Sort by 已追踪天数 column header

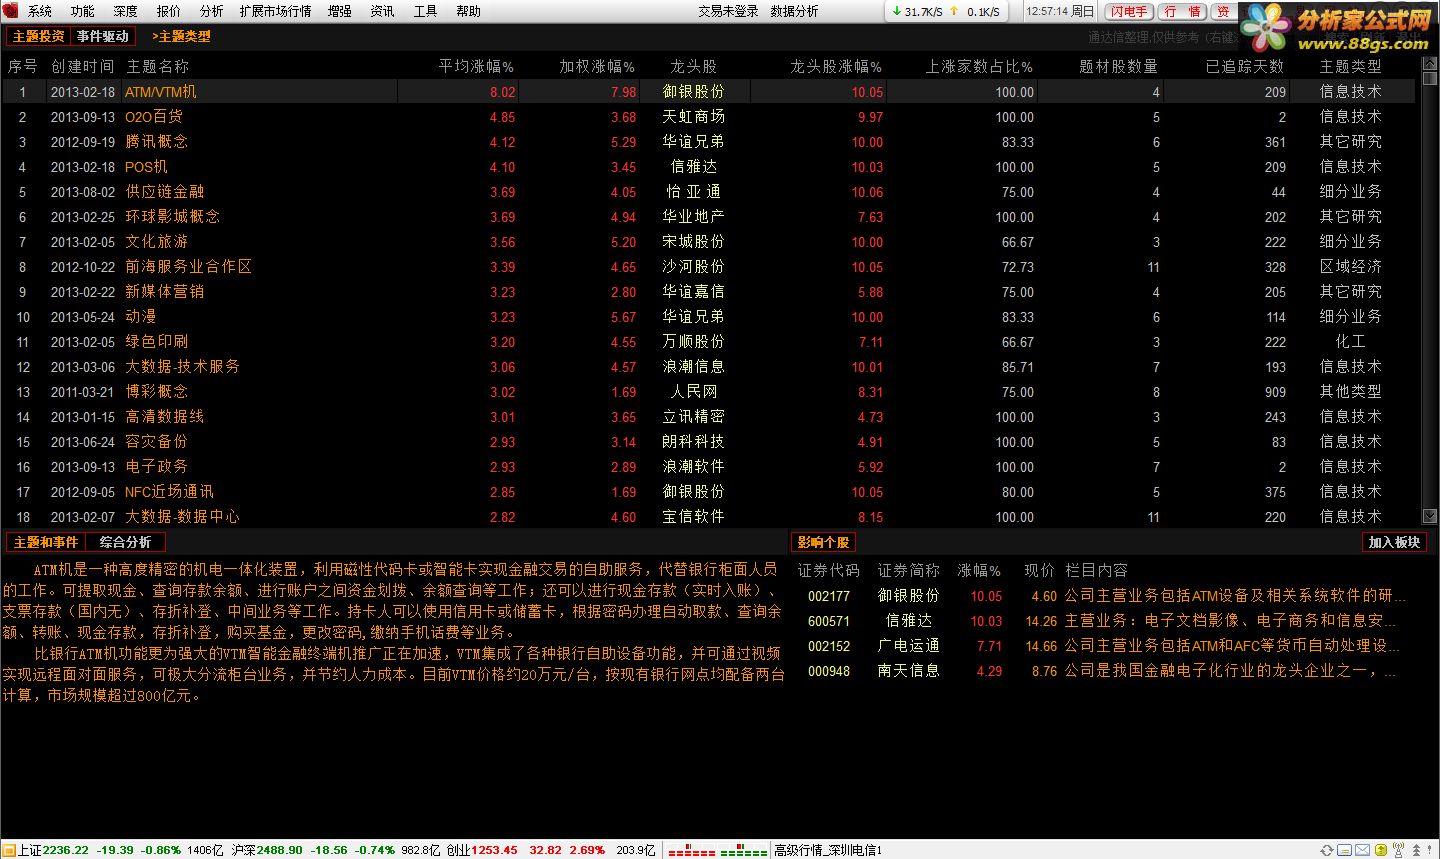point(1245,66)
